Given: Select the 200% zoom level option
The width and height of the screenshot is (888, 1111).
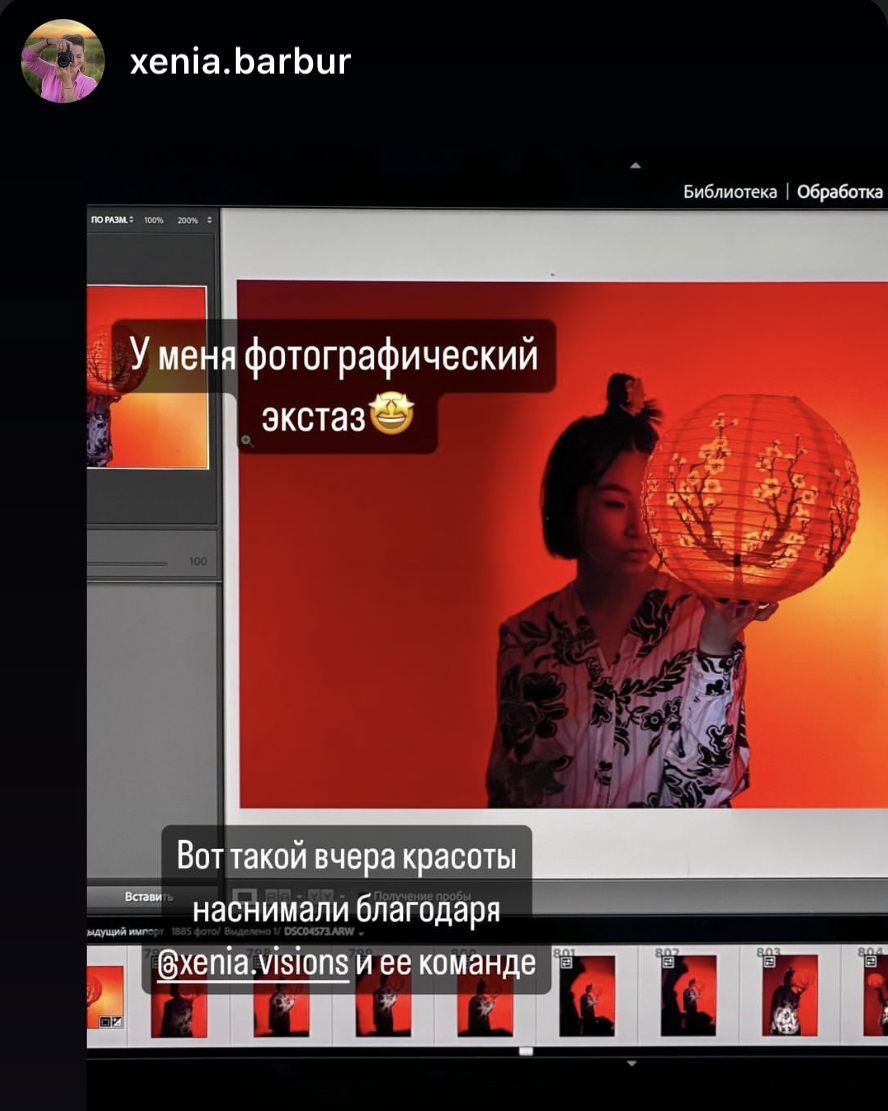Looking at the screenshot, I should coord(187,219).
